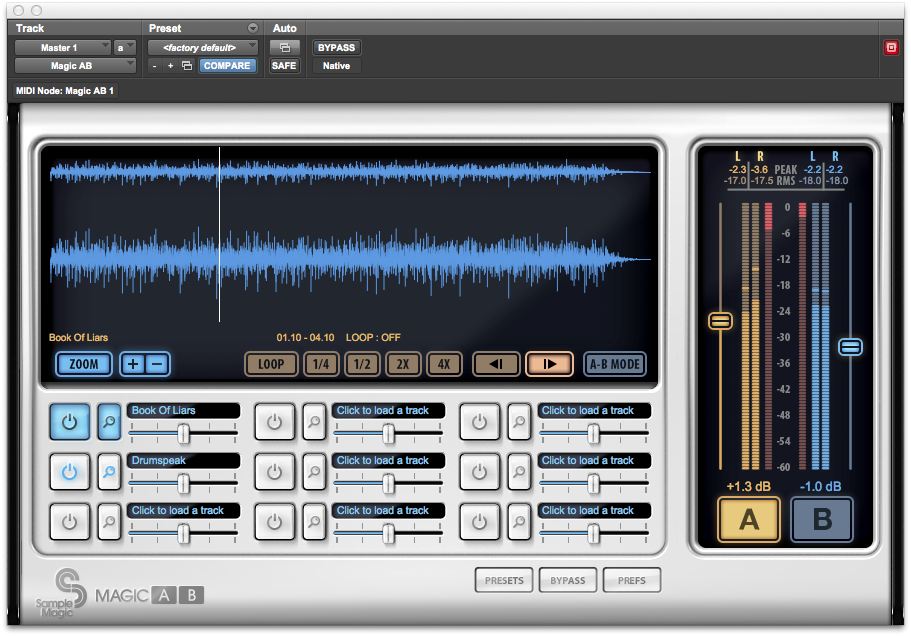Click the zoom in plus icon
This screenshot has height=636, width=911.
click(132, 364)
